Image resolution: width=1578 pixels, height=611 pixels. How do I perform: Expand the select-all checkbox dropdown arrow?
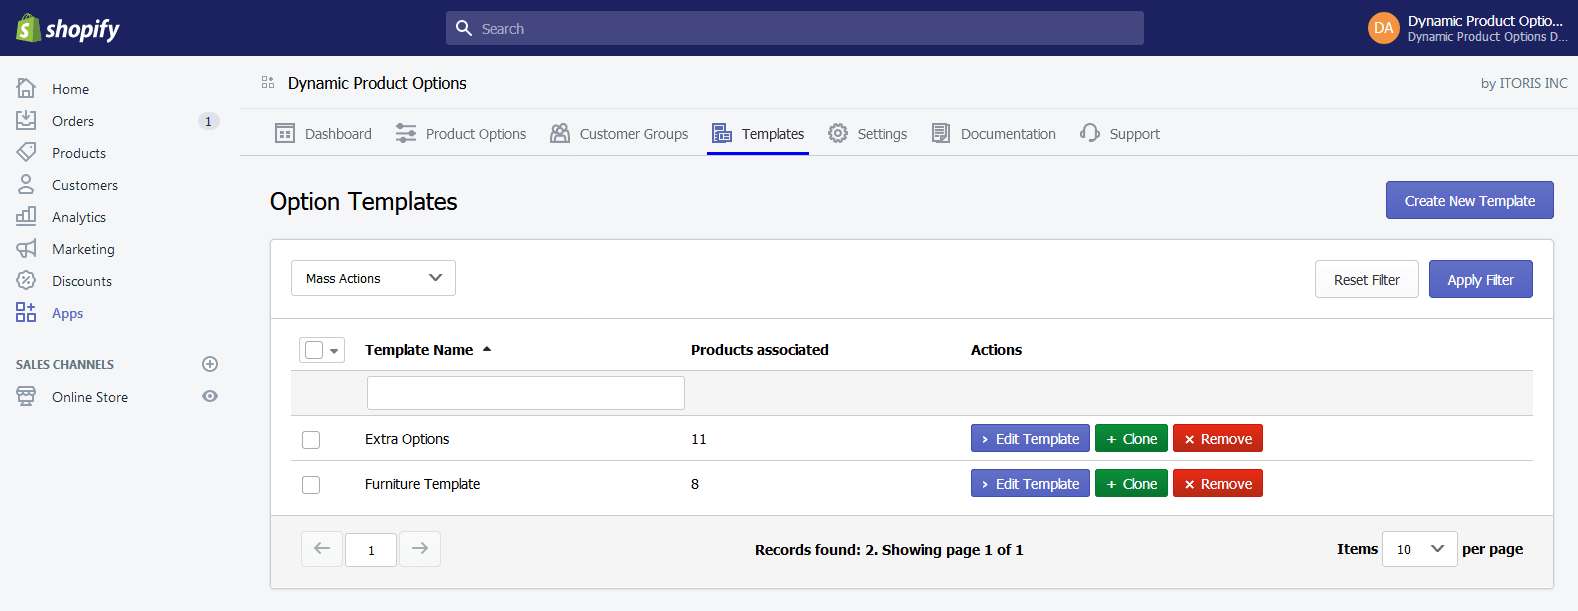click(334, 351)
